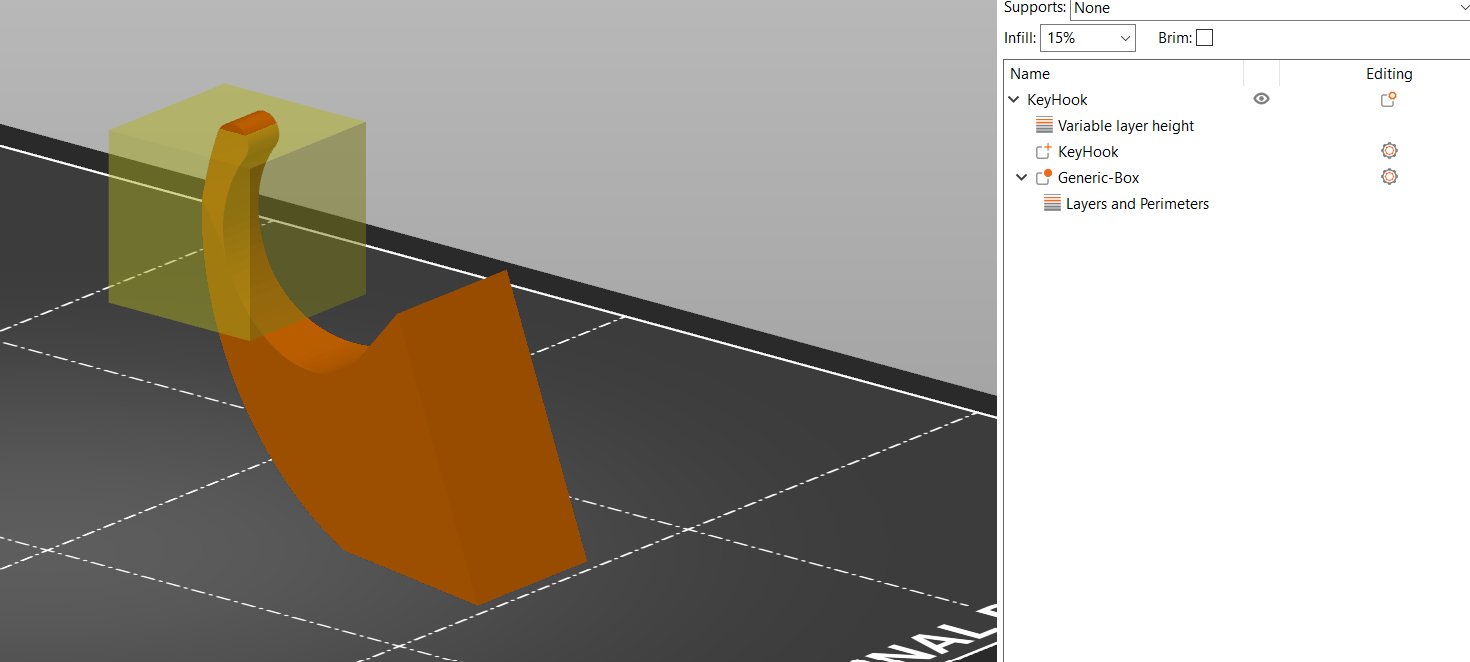Collapse the Generic-Box modifier entry
The height and width of the screenshot is (662, 1470).
[x=1021, y=178]
